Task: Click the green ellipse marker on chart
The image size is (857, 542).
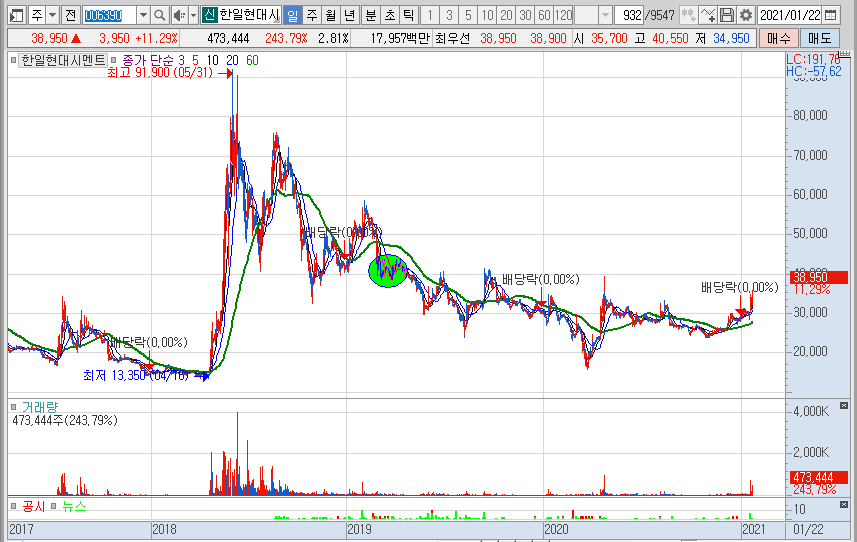Action: coord(388,270)
